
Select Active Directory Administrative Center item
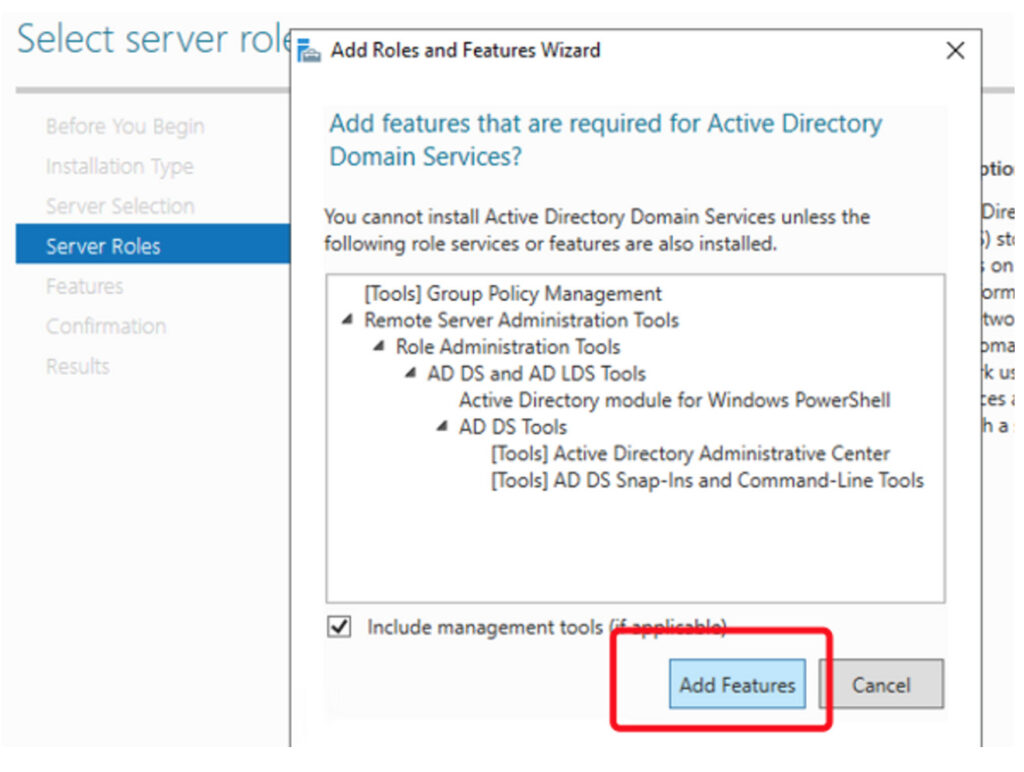click(x=690, y=454)
